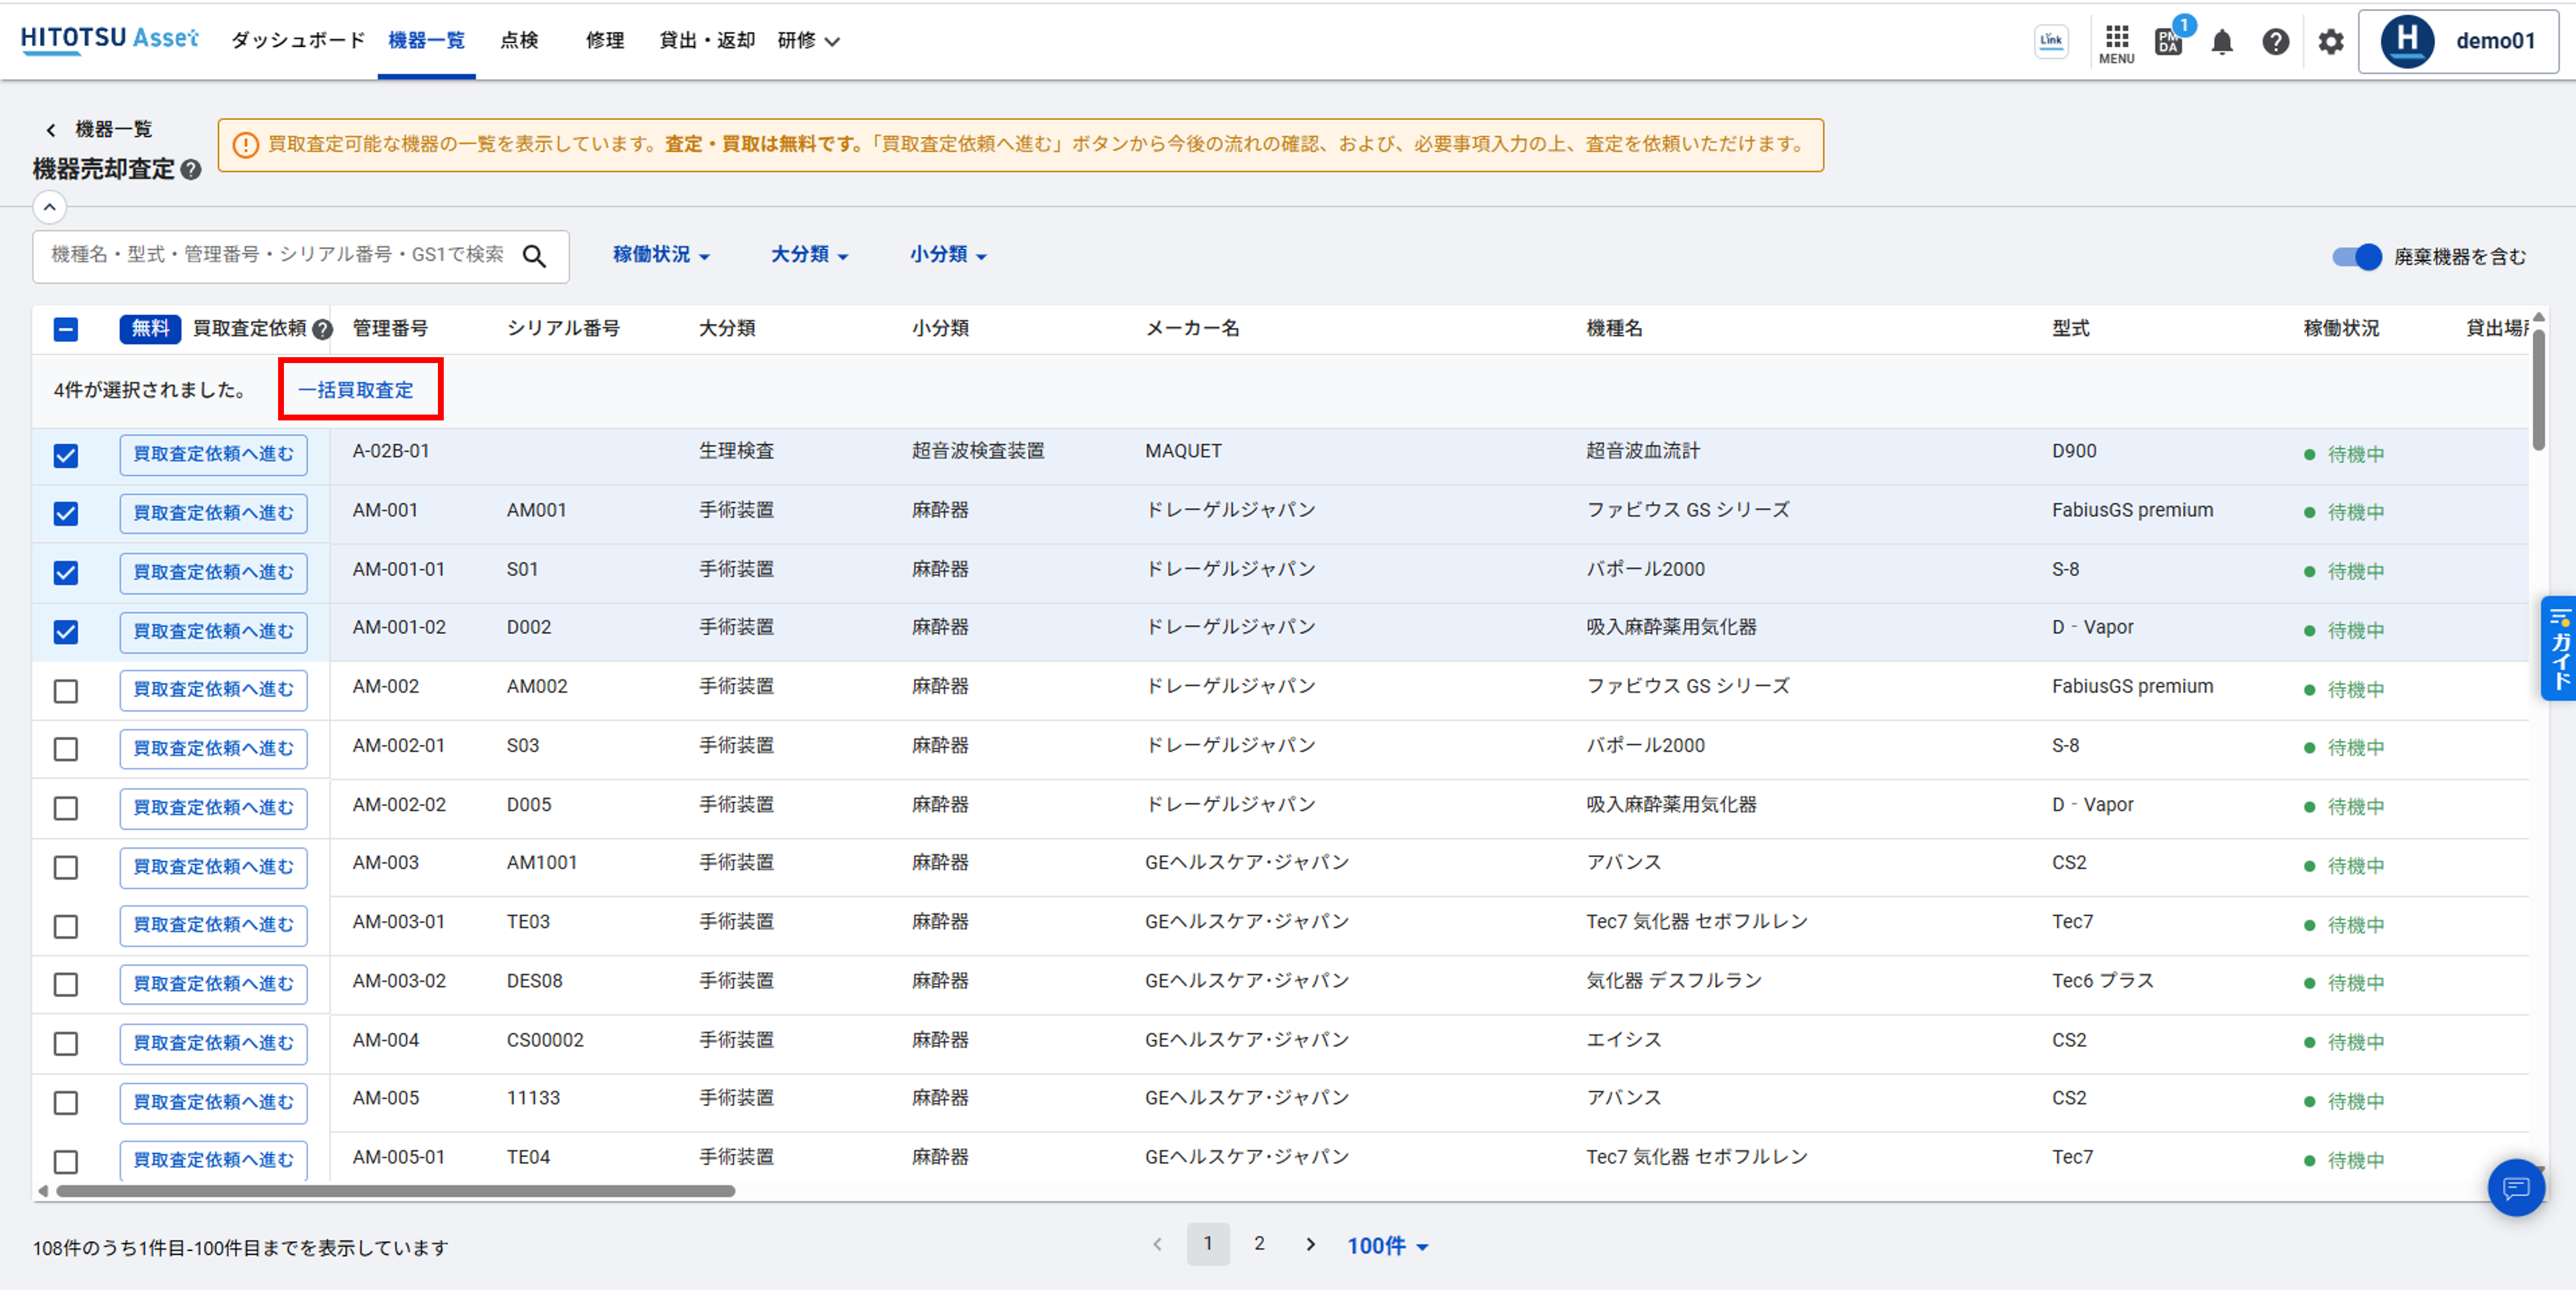This screenshot has height=1290, width=2576.
Task: Click the メーカー名 column header
Action: click(1192, 329)
